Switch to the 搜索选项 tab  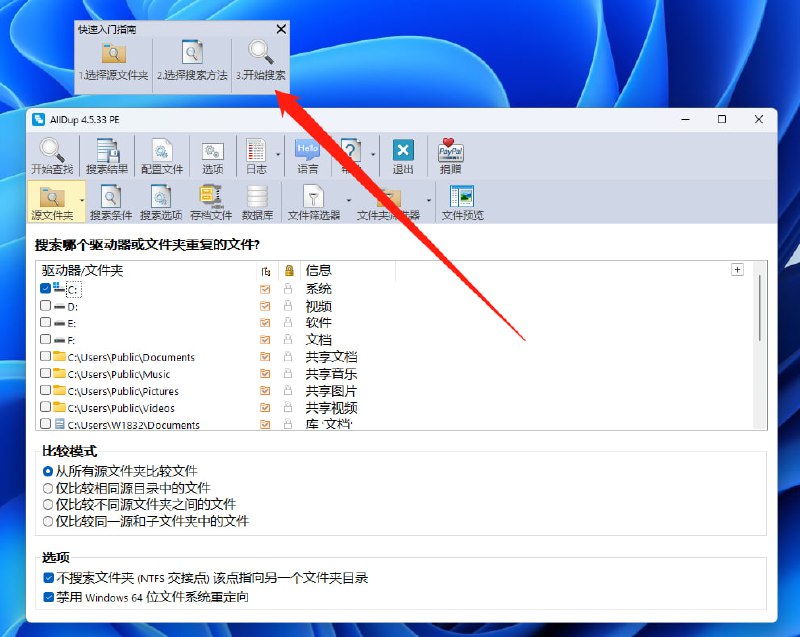(160, 200)
